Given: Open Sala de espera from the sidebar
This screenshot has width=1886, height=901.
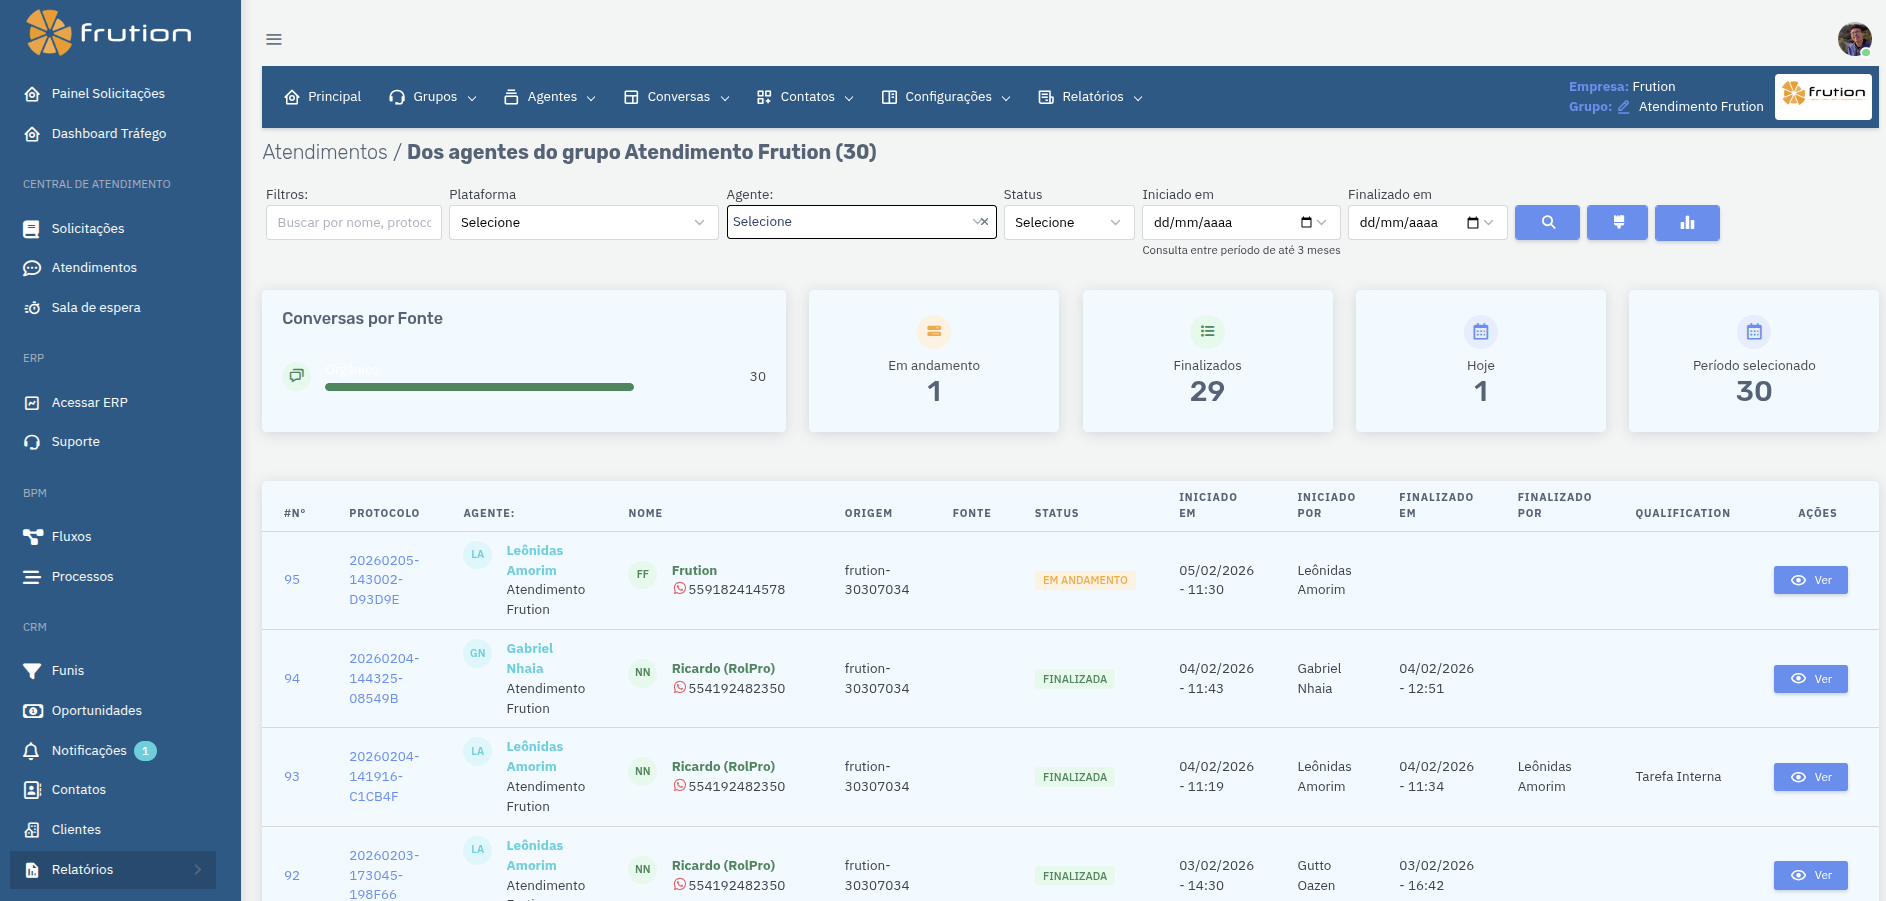Looking at the screenshot, I should 96,307.
